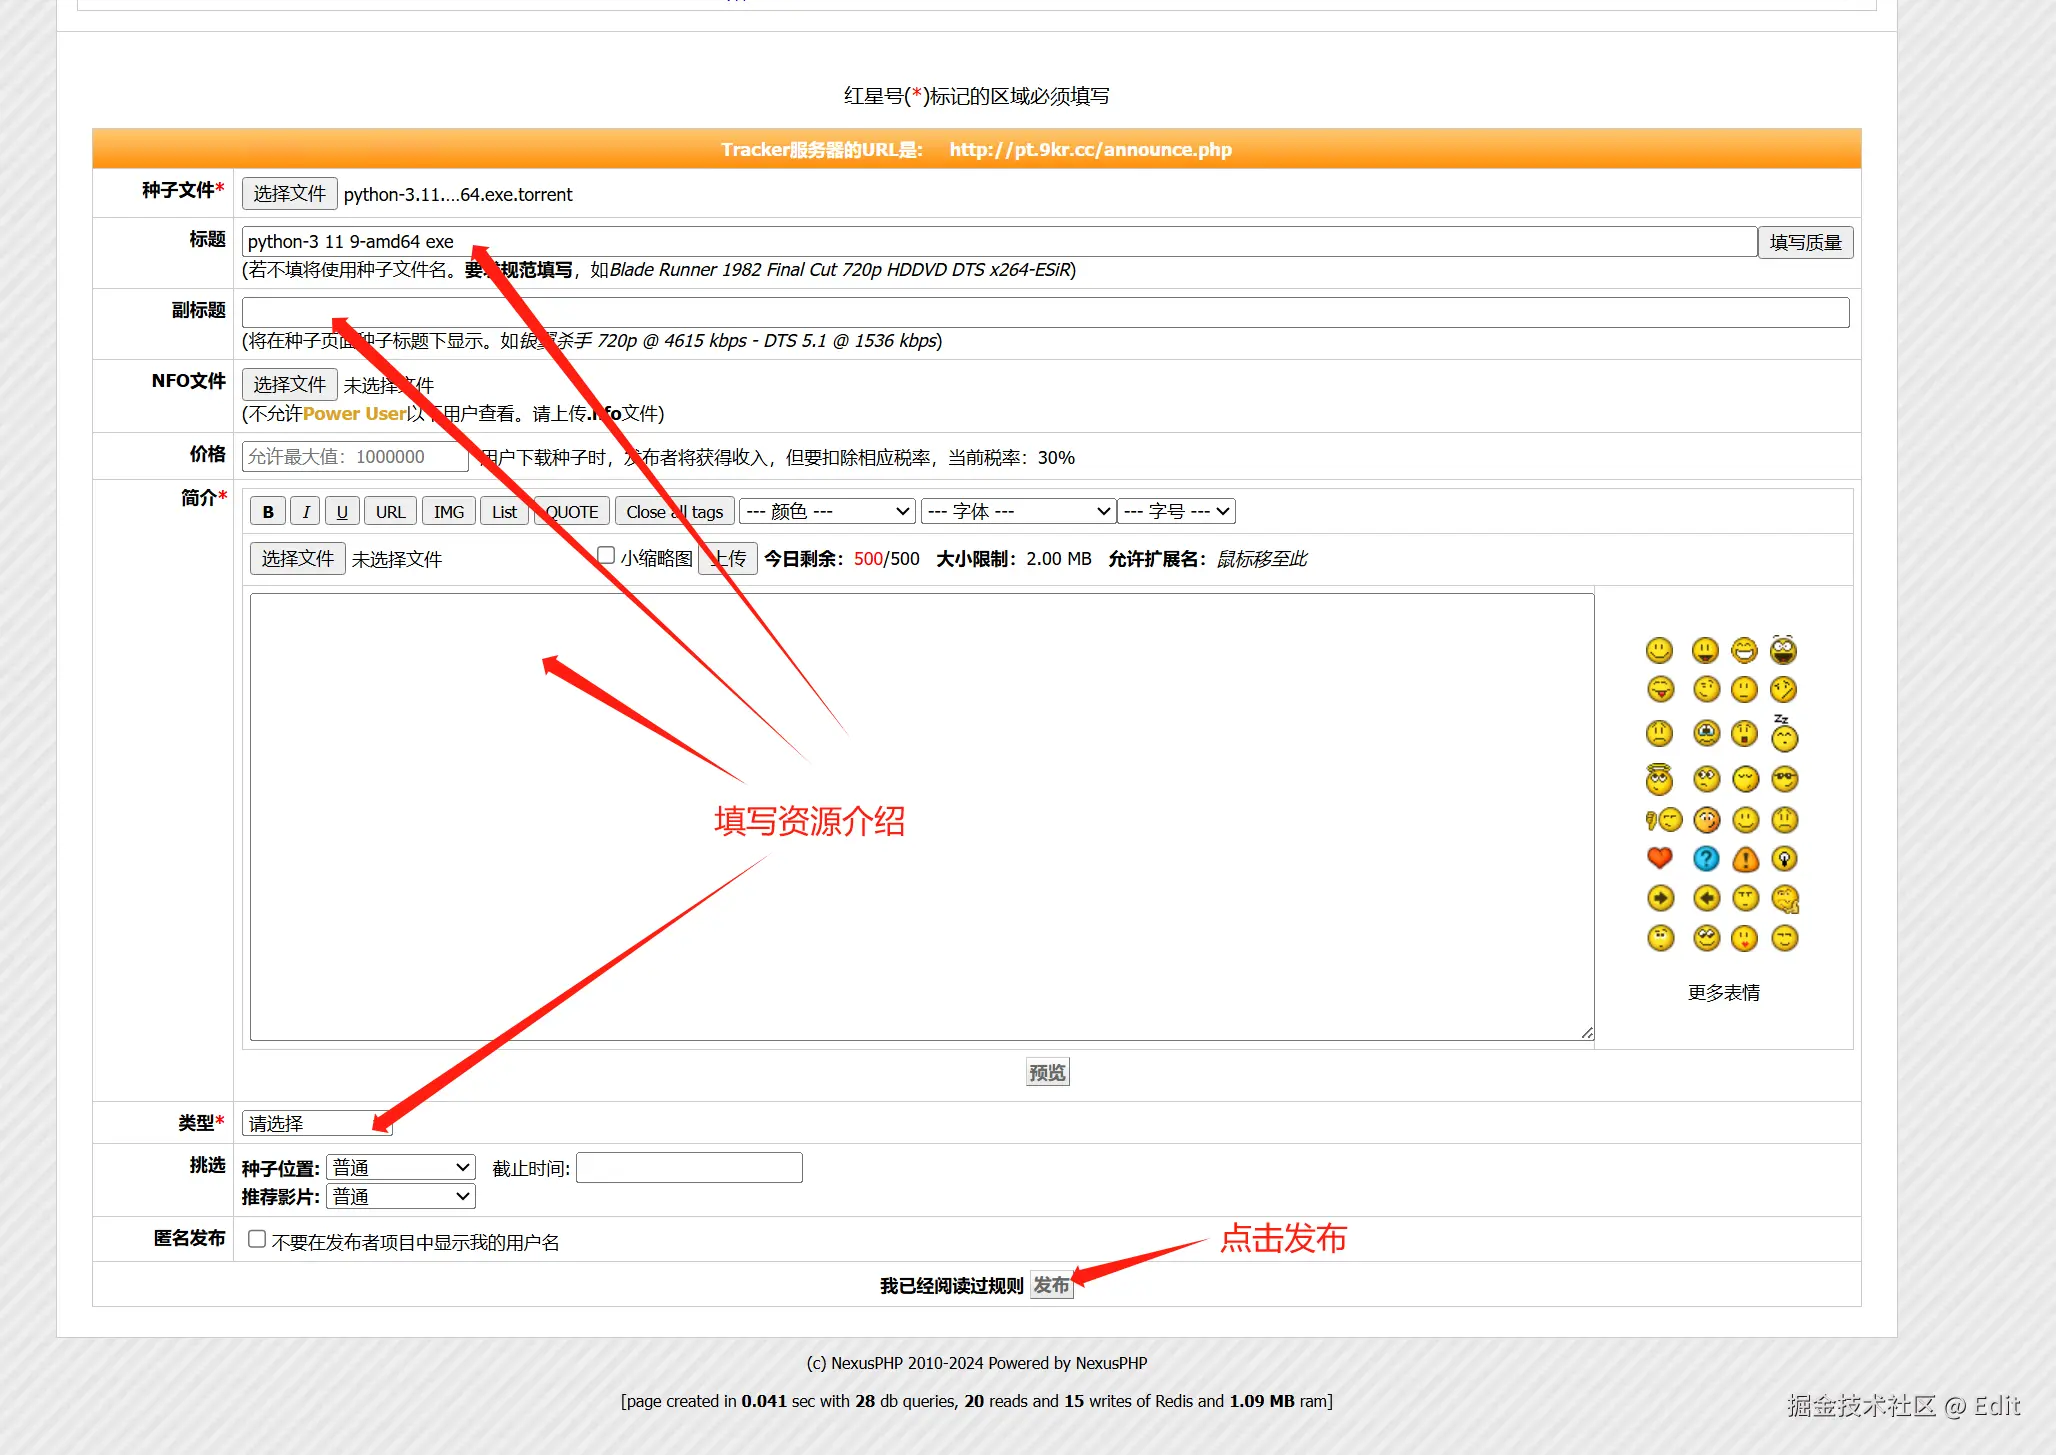The width and height of the screenshot is (2056, 1455).
Task: Open the 字体 font dropdown
Action: (x=1017, y=511)
